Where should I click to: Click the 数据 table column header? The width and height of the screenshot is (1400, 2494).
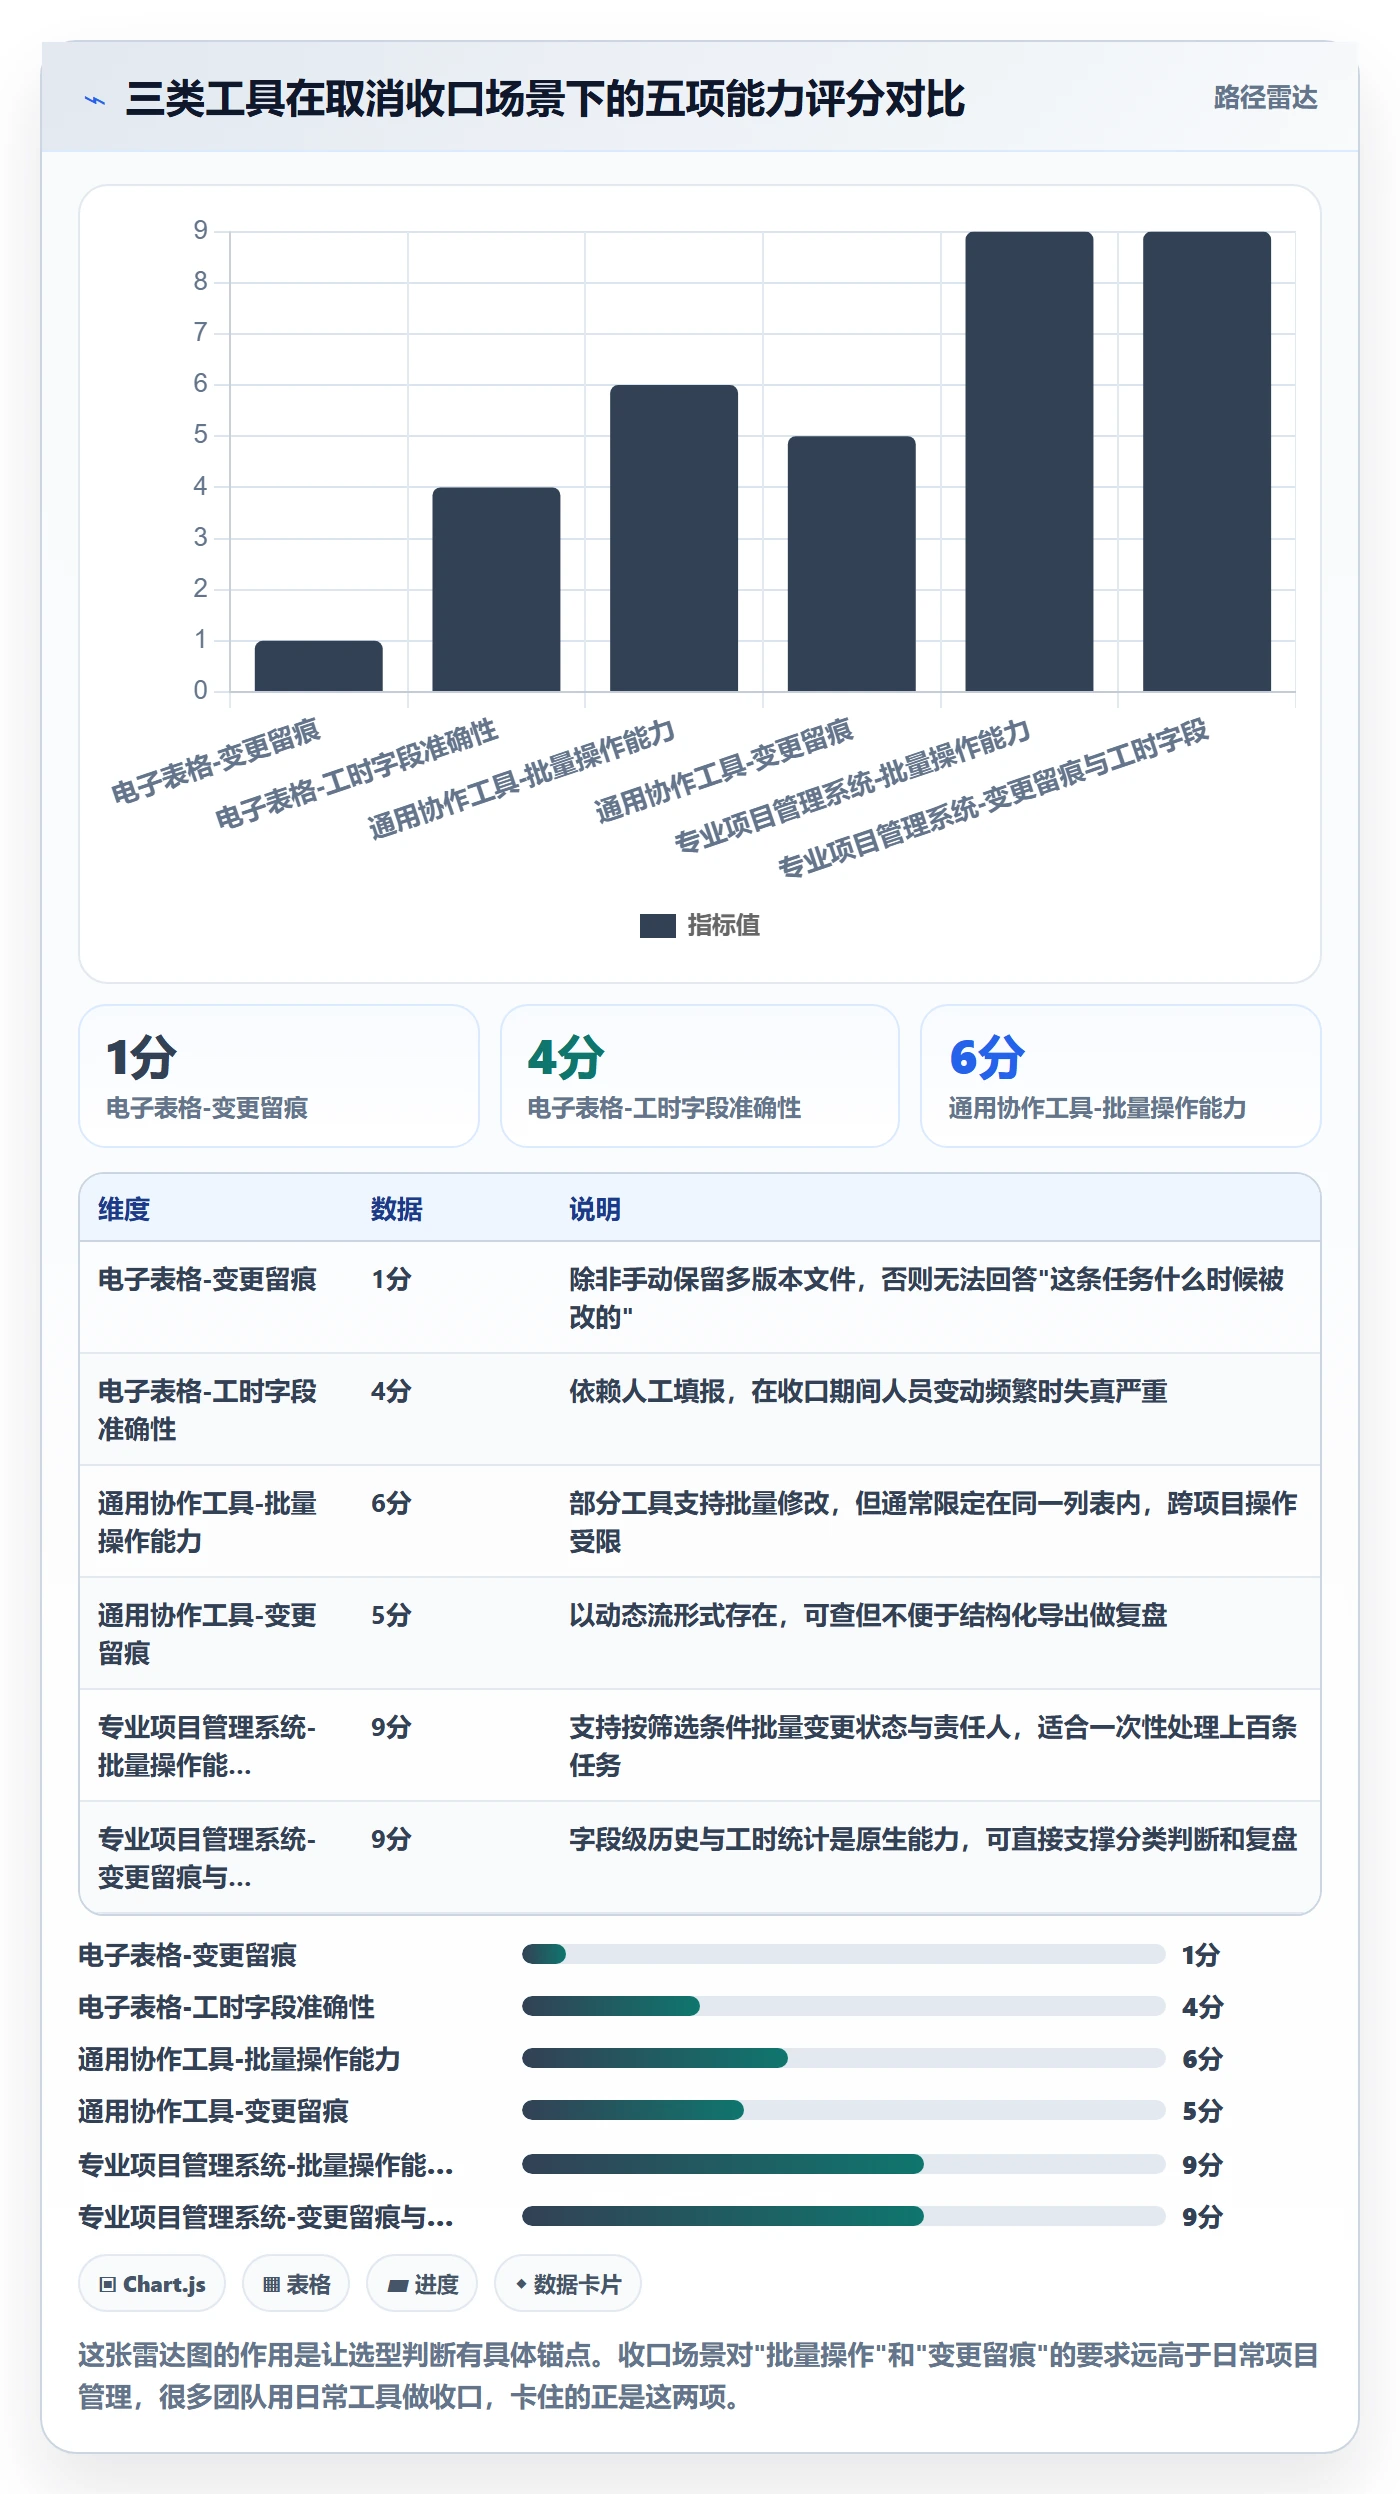(397, 1209)
